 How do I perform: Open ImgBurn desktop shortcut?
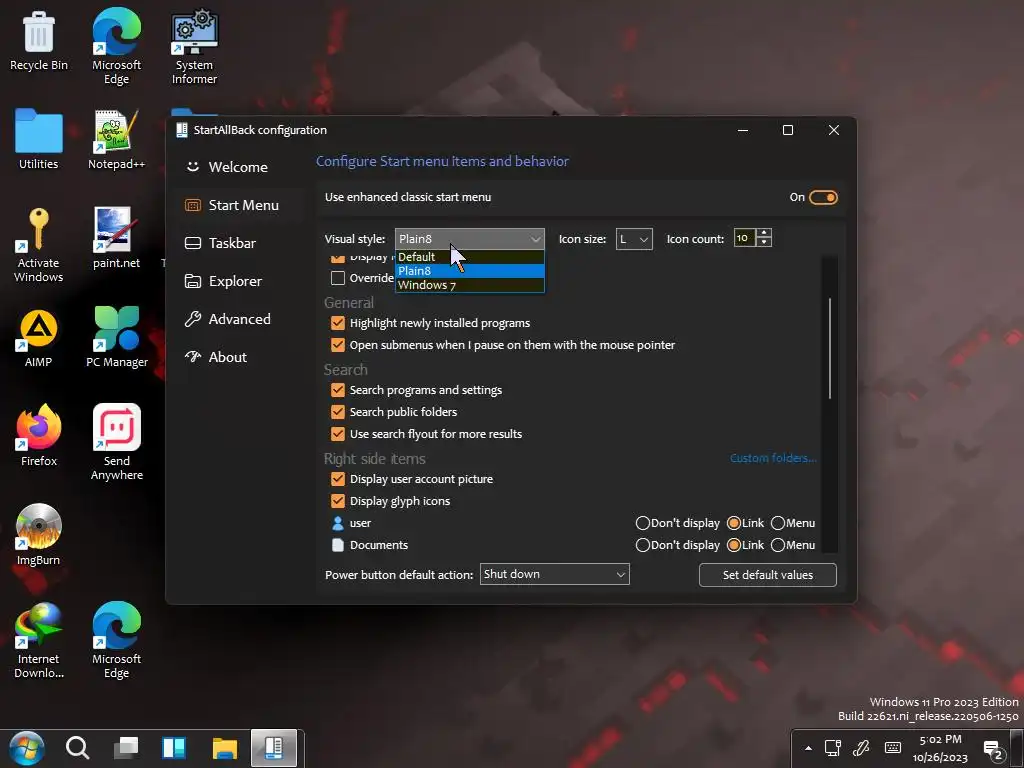click(39, 536)
